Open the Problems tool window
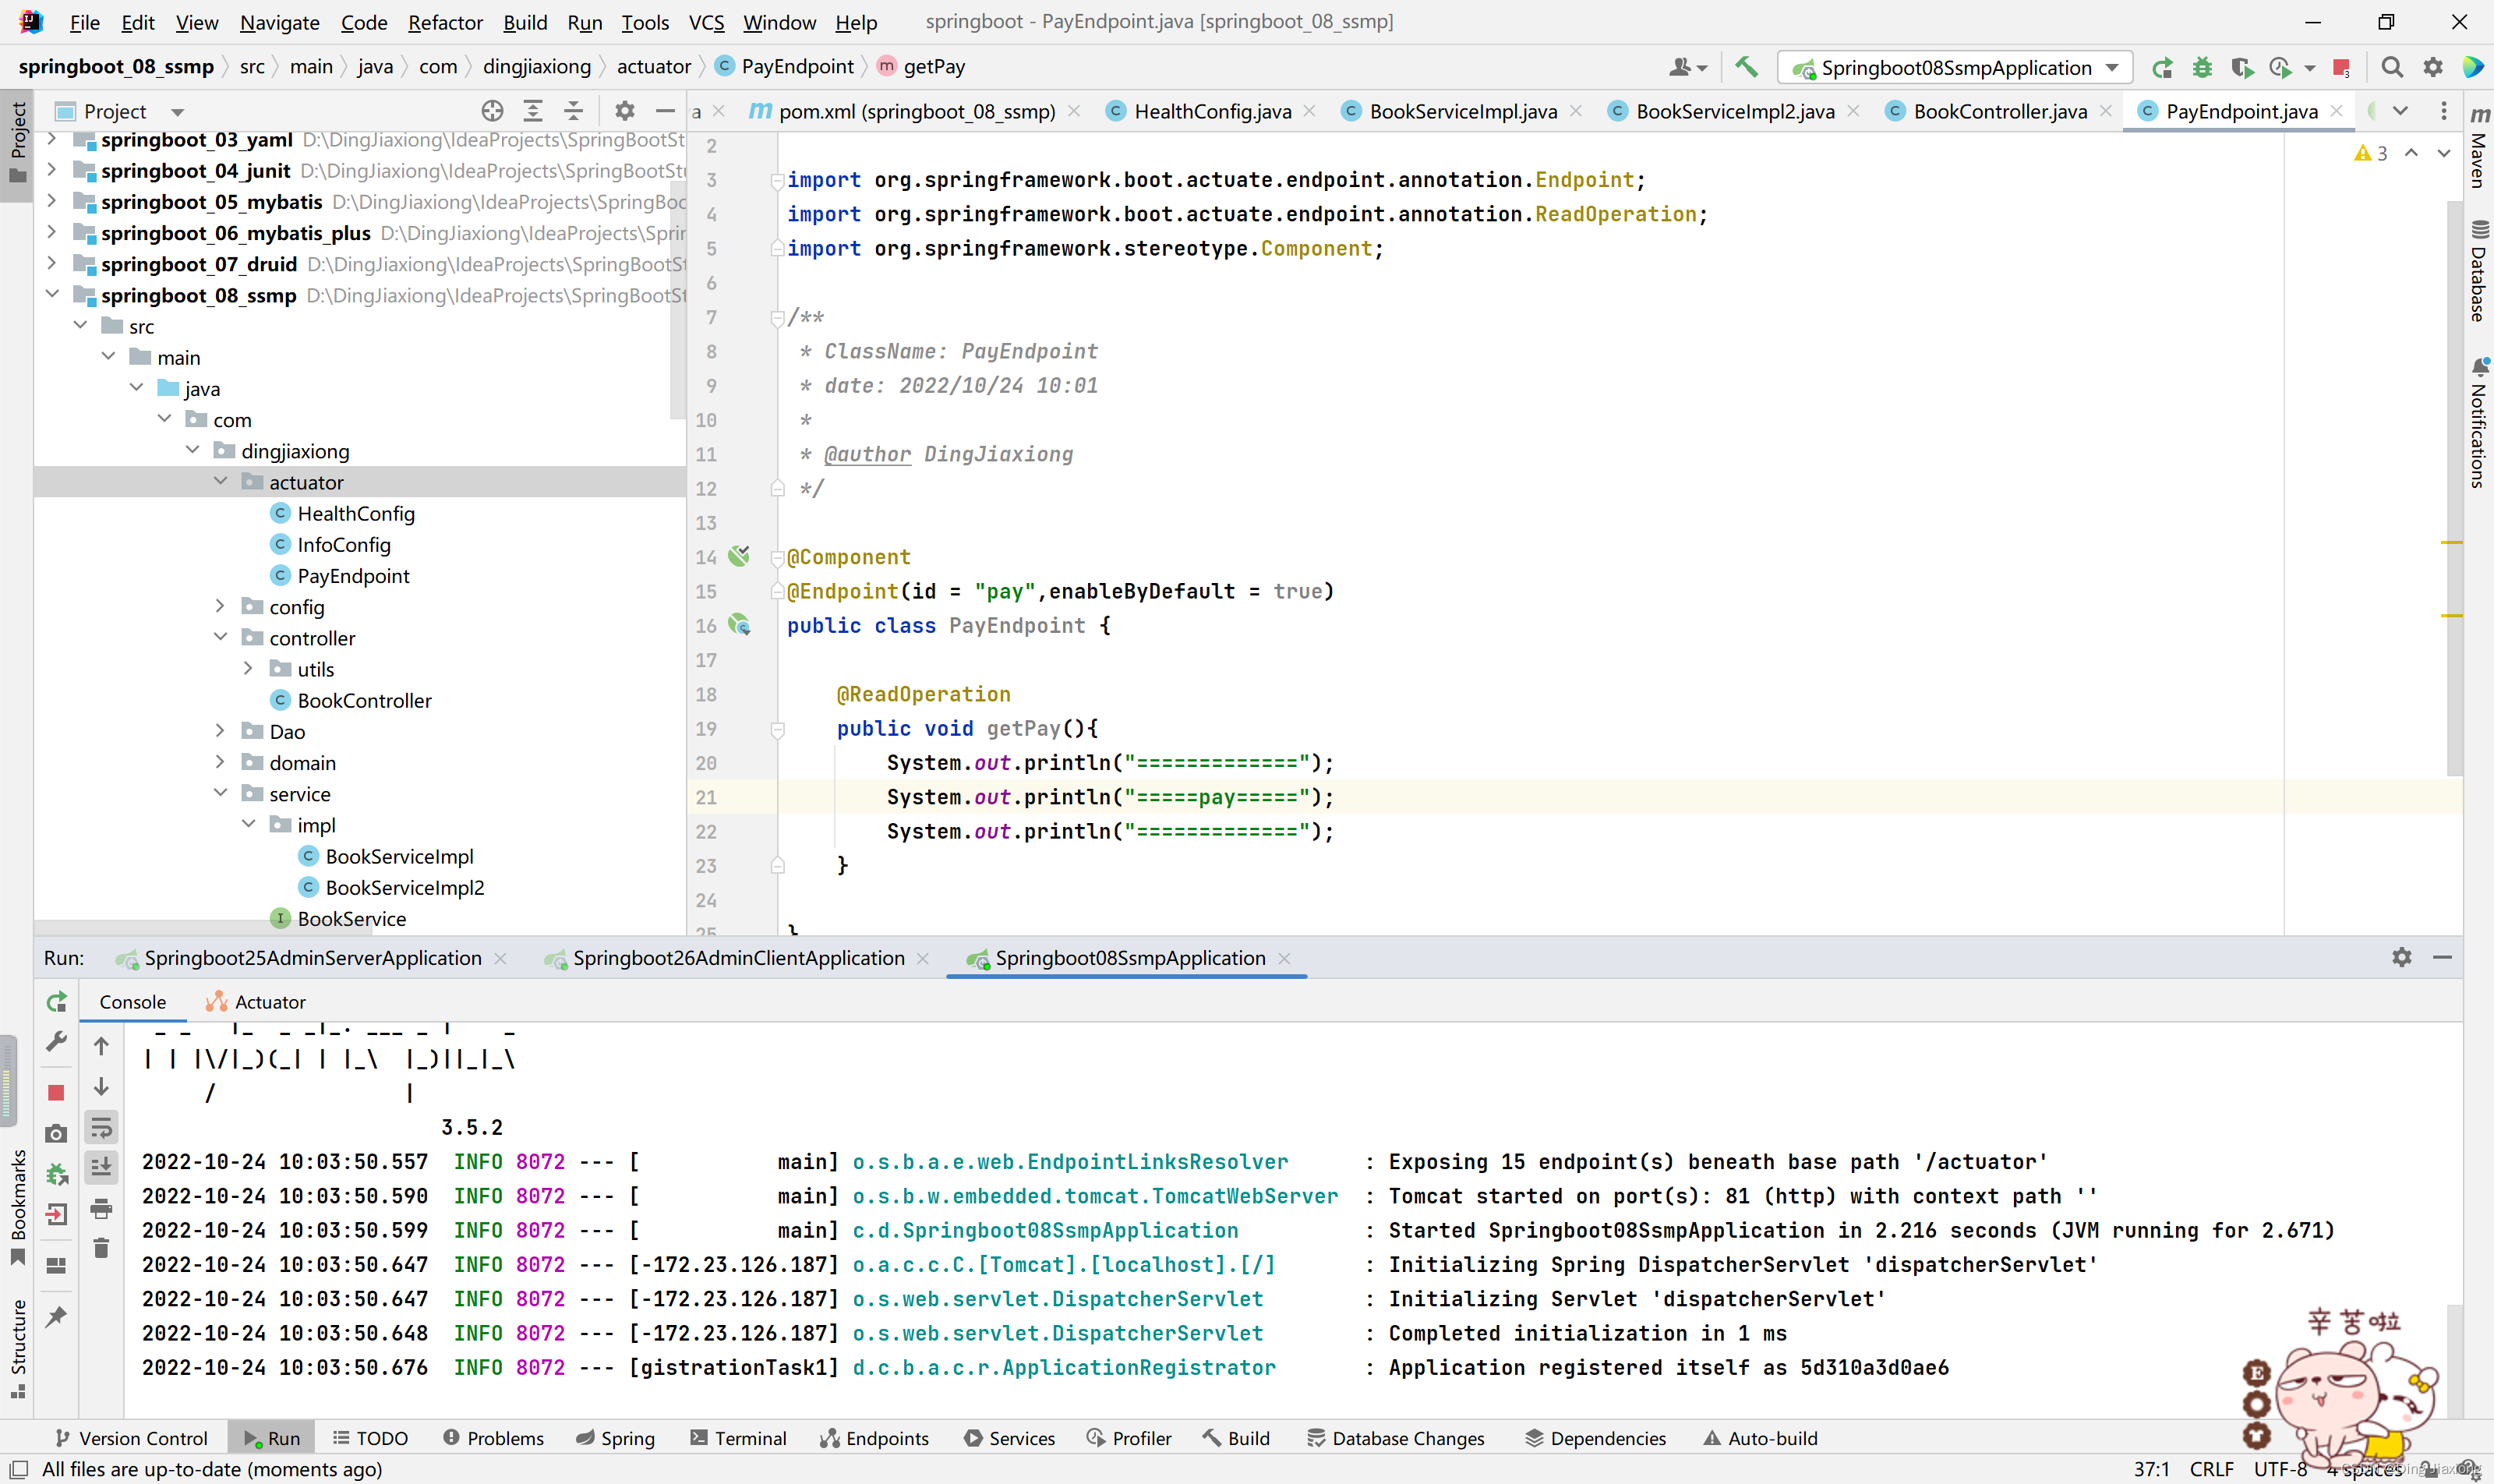 tap(494, 1438)
